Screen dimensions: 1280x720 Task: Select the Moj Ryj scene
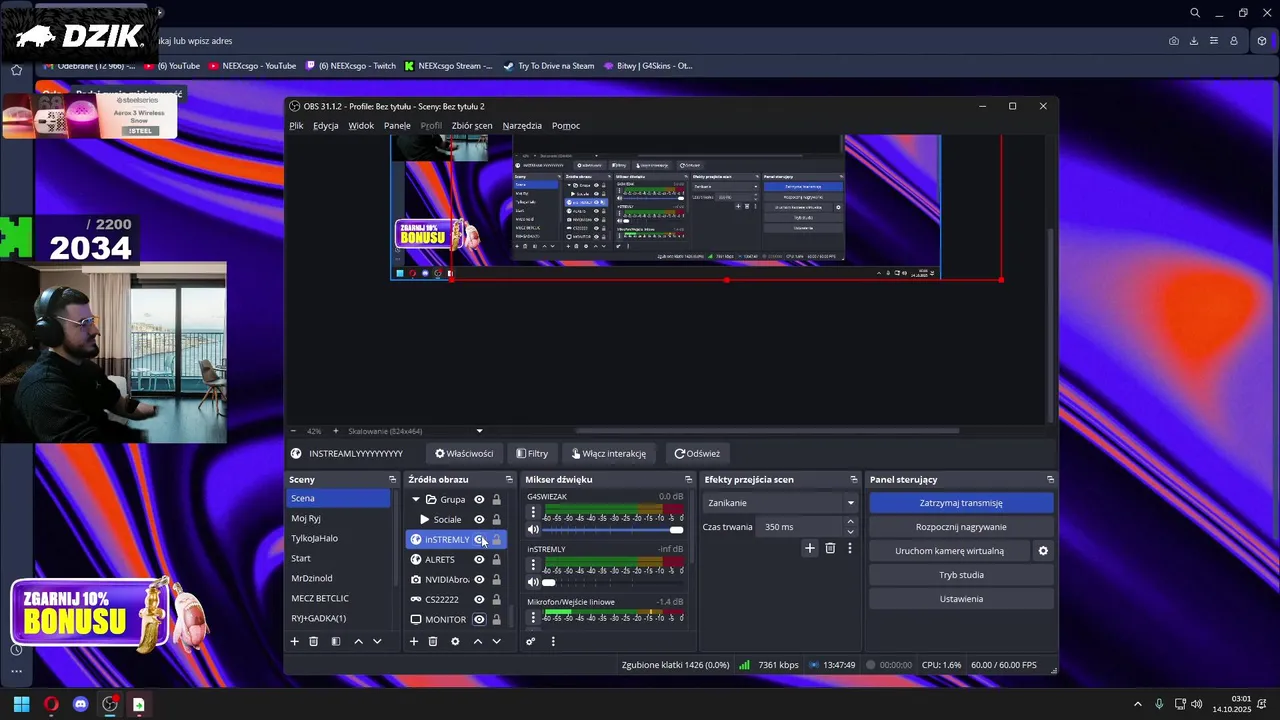click(338, 518)
